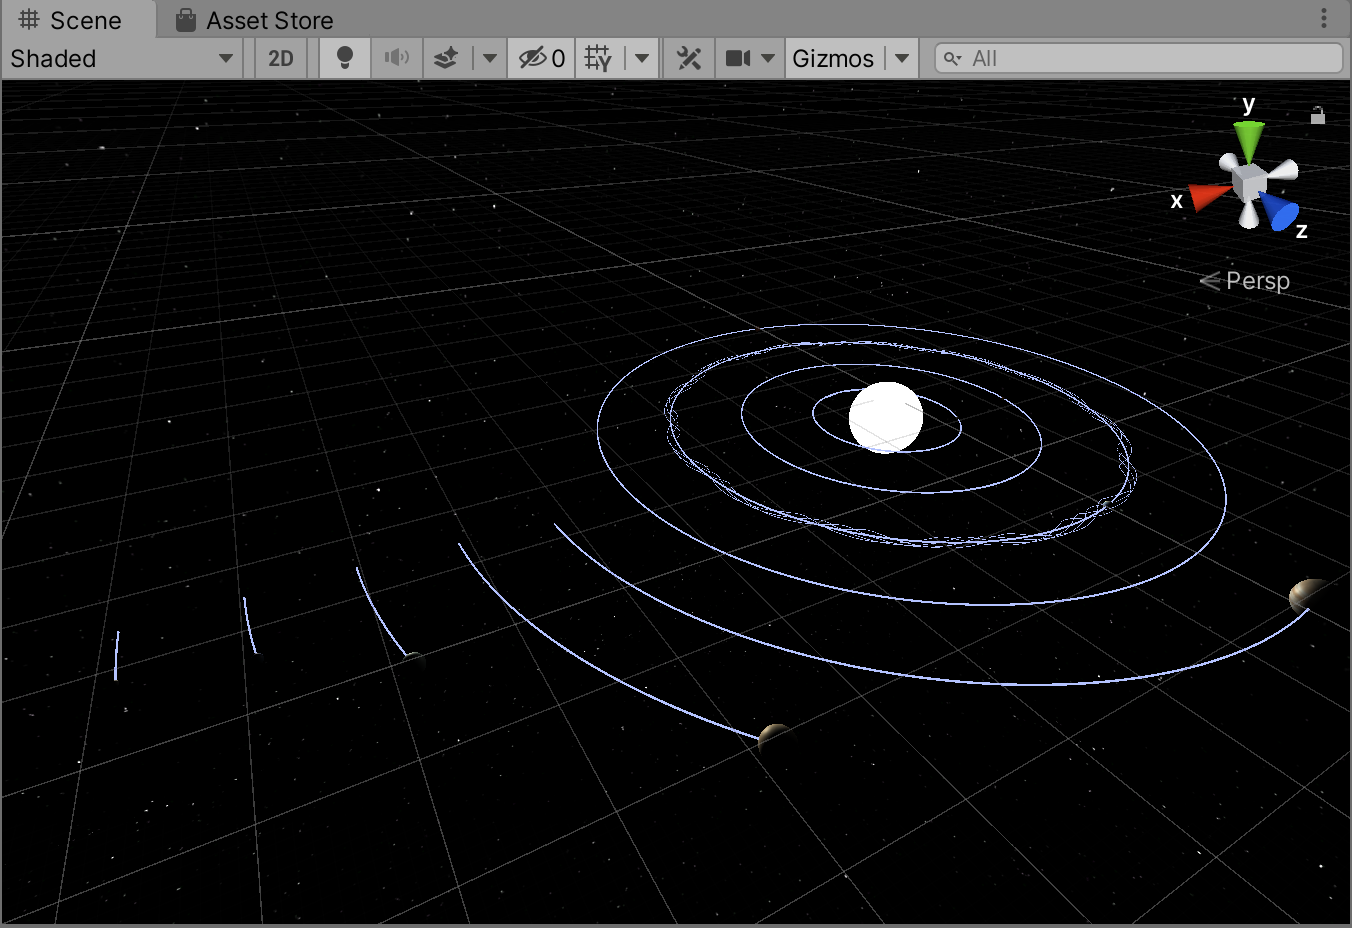The width and height of the screenshot is (1352, 928).
Task: Toggle the scene gizmo rotation lock
Action: tap(1318, 115)
